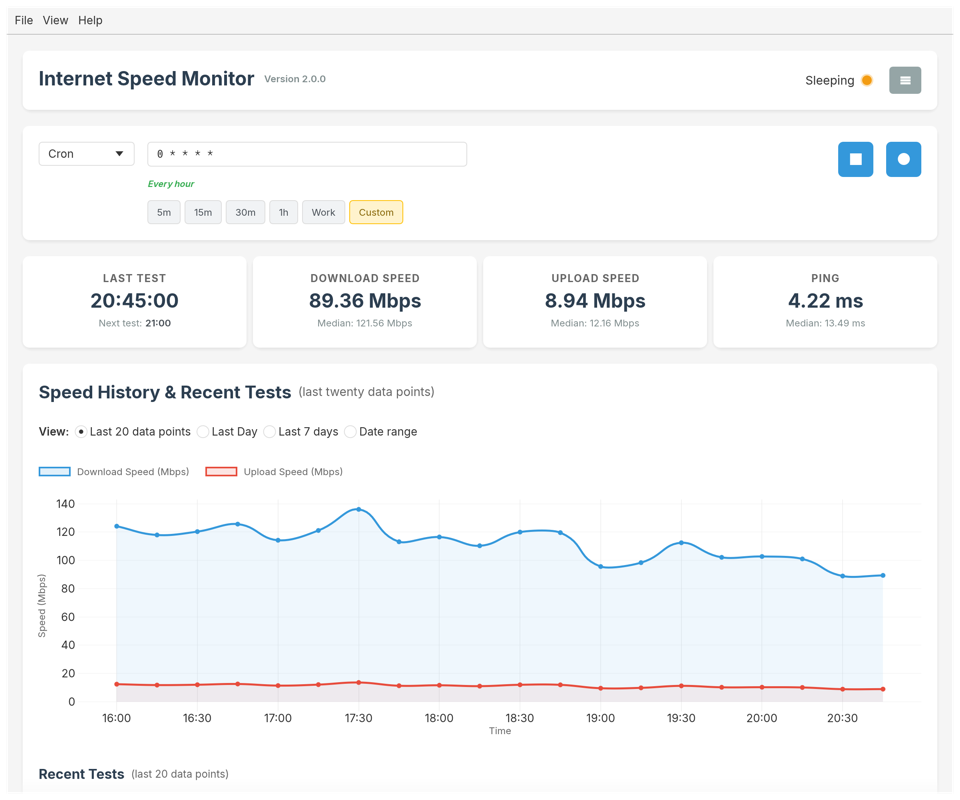Open the hamburger menu button
This screenshot has width=960, height=800.
(905, 80)
